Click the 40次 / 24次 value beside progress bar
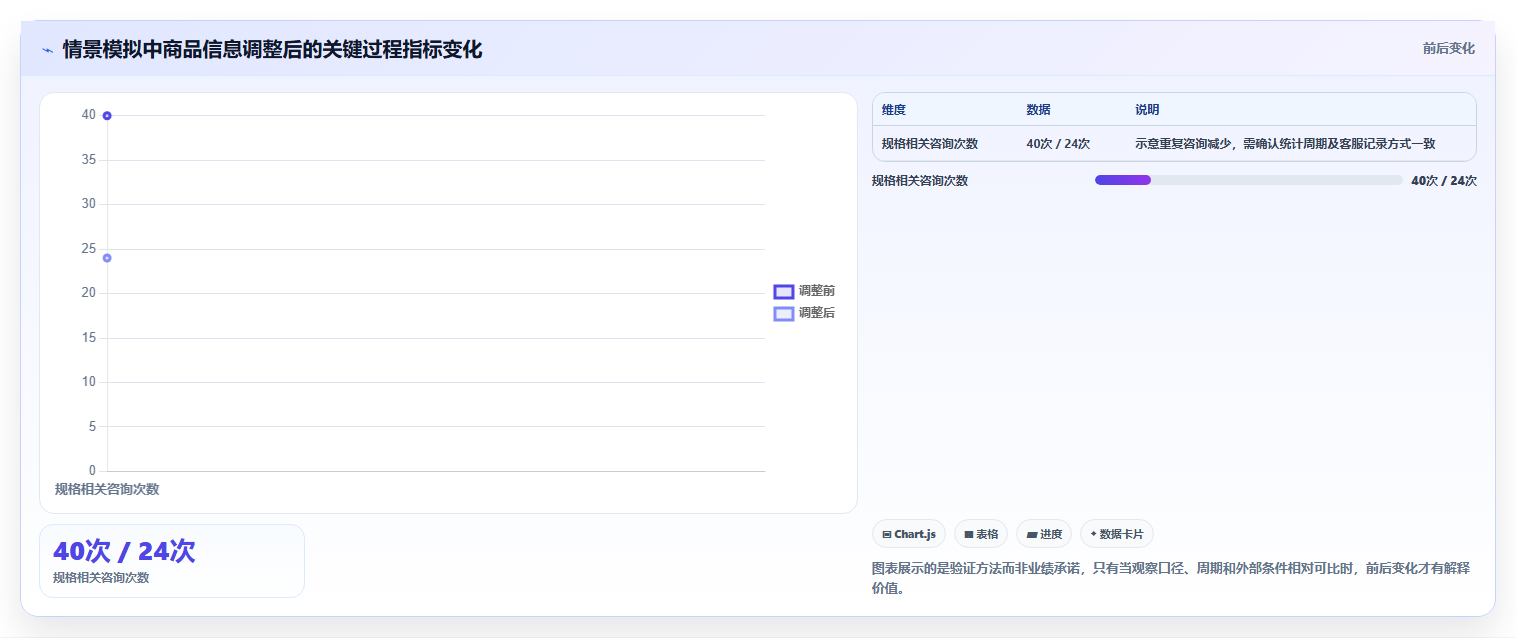1516x638 pixels. click(1444, 181)
